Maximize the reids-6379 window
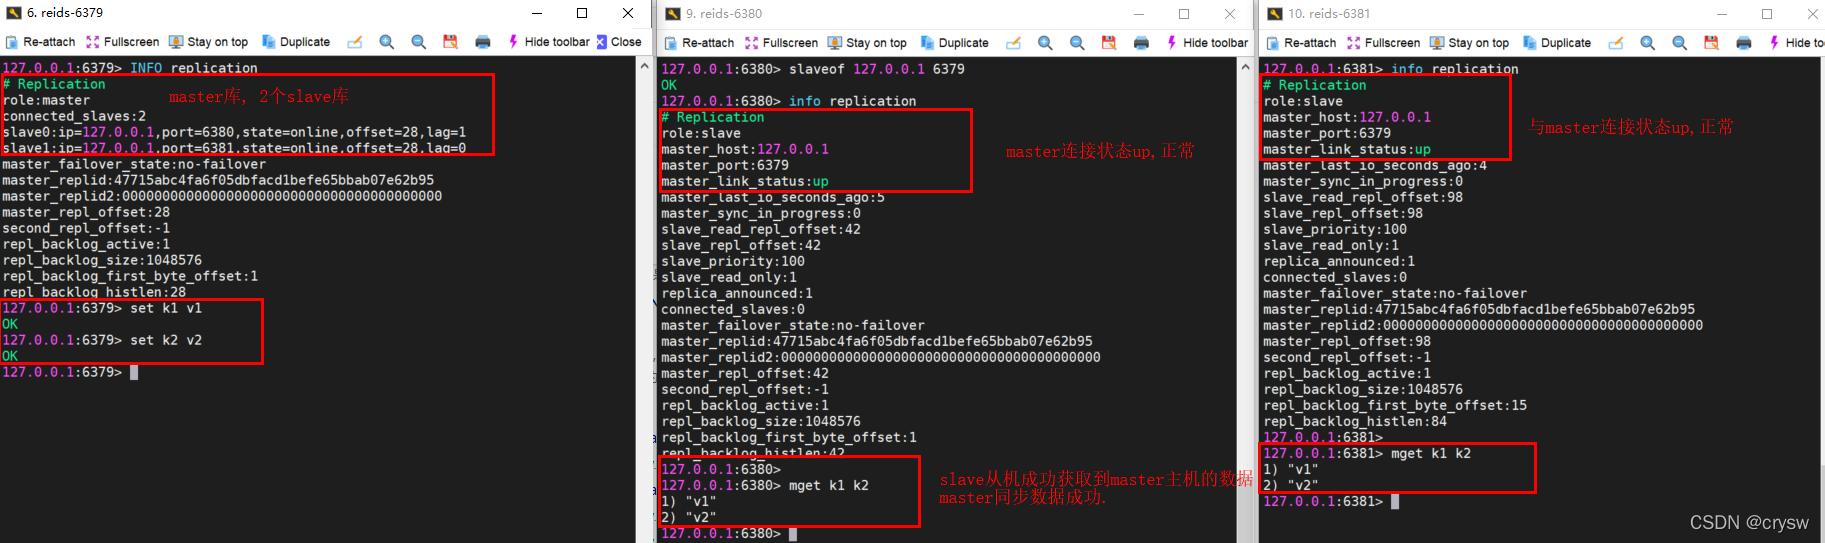The width and height of the screenshot is (1825, 543). 582,13
